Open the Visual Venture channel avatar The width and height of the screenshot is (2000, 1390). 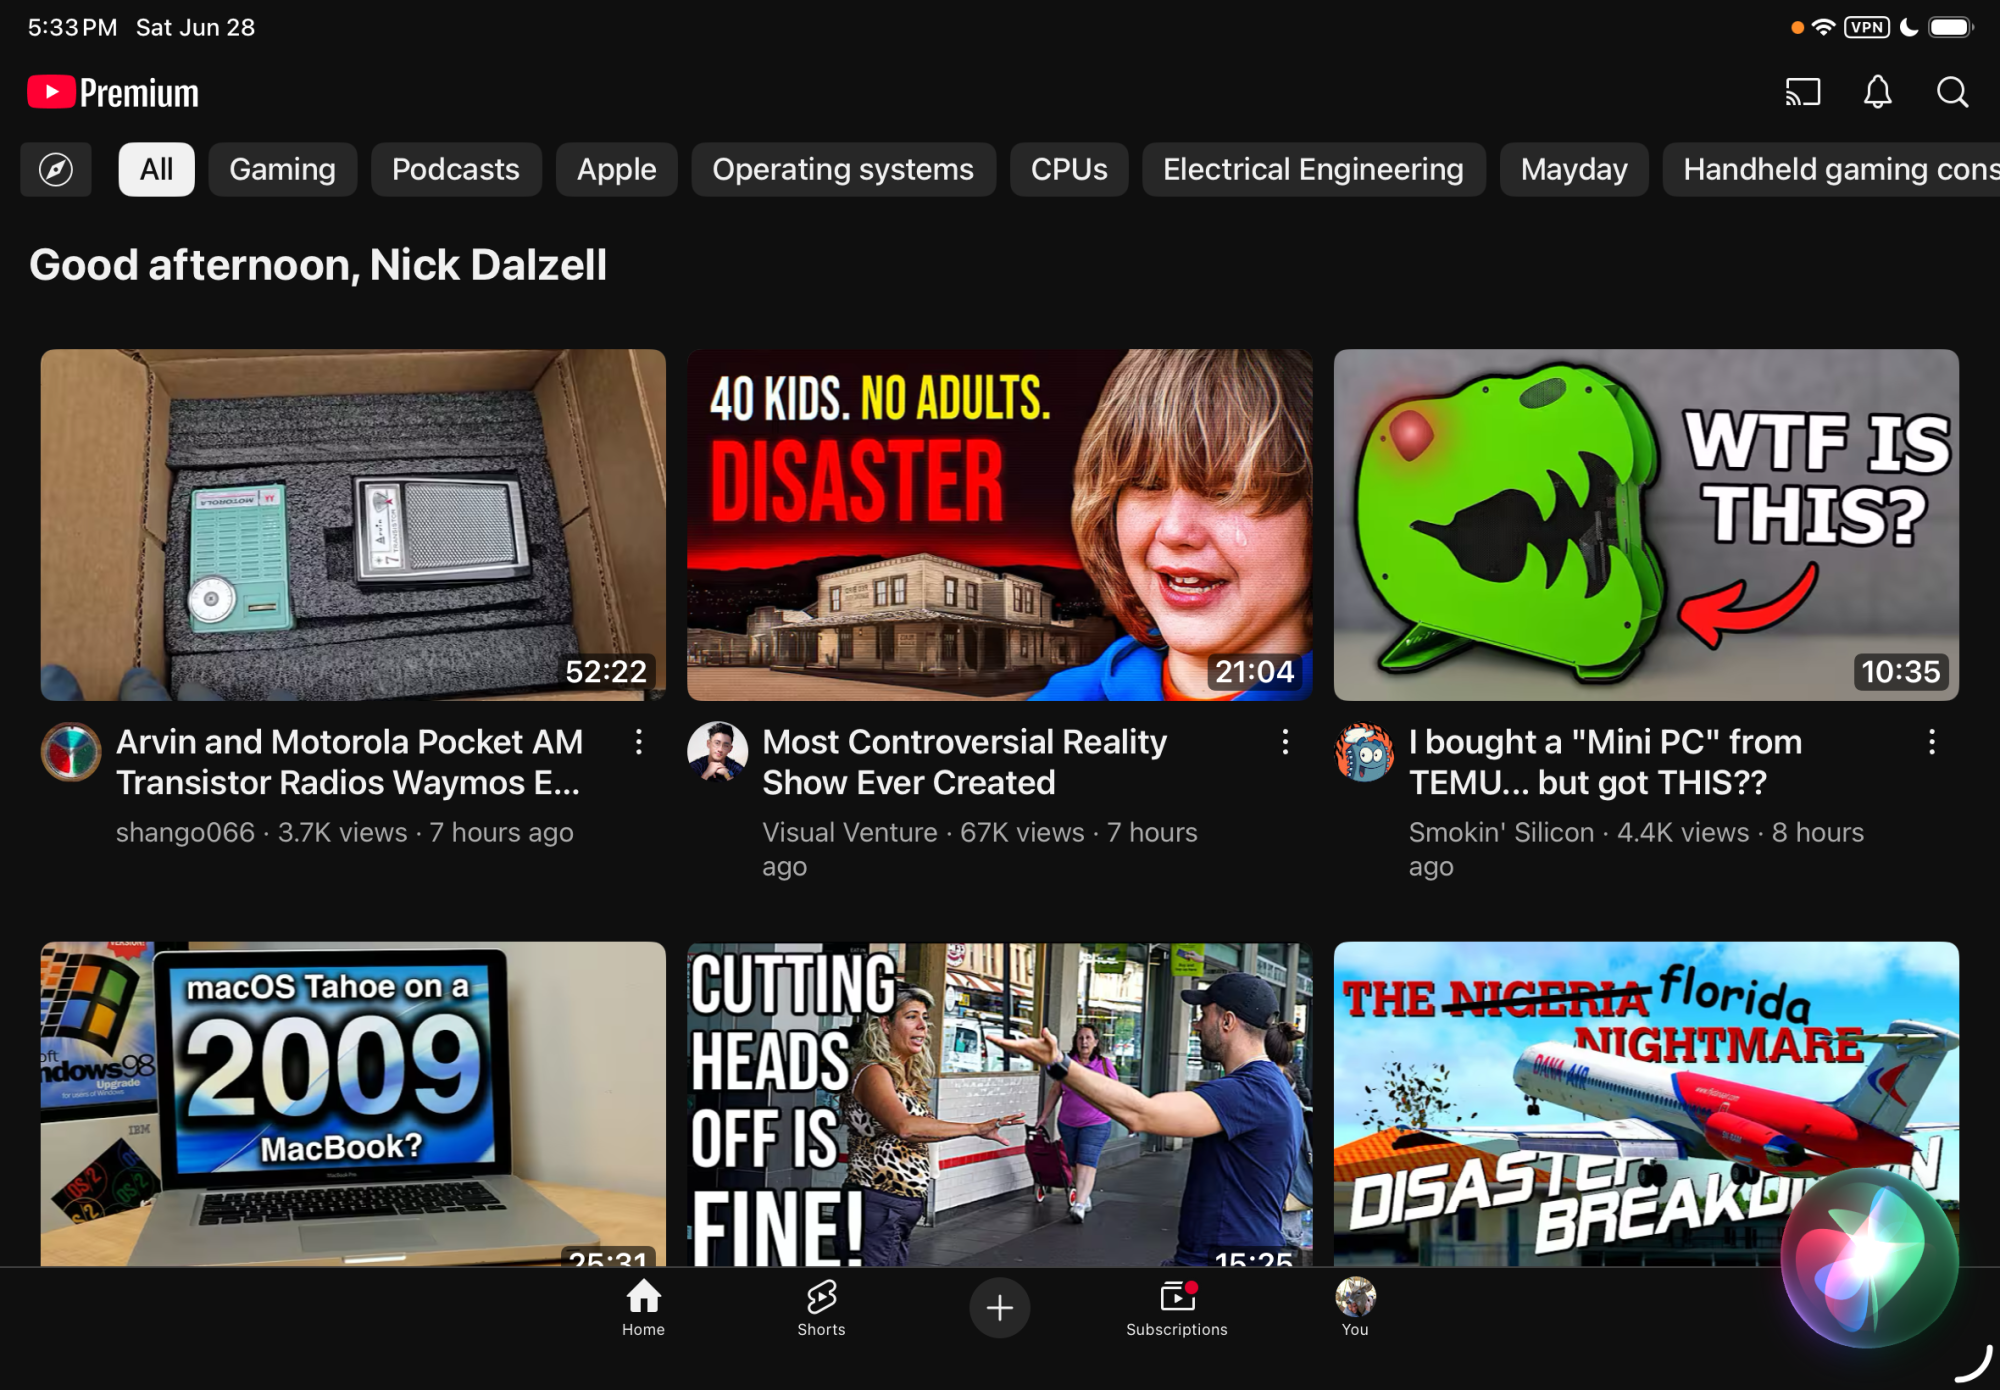point(717,752)
